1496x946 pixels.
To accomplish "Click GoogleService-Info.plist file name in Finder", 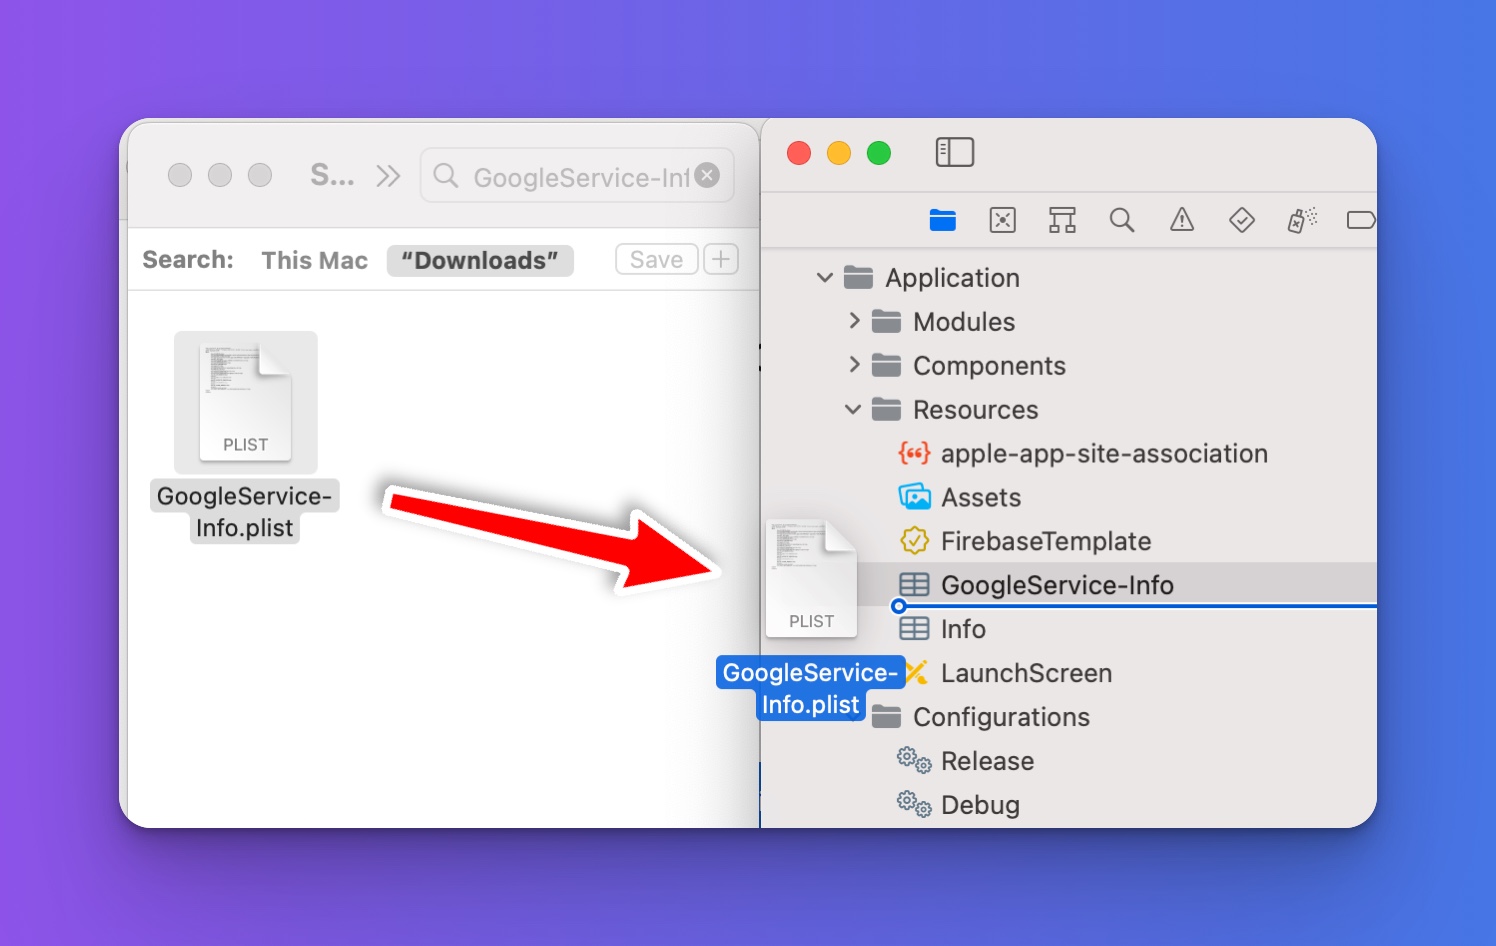I will coord(245,512).
